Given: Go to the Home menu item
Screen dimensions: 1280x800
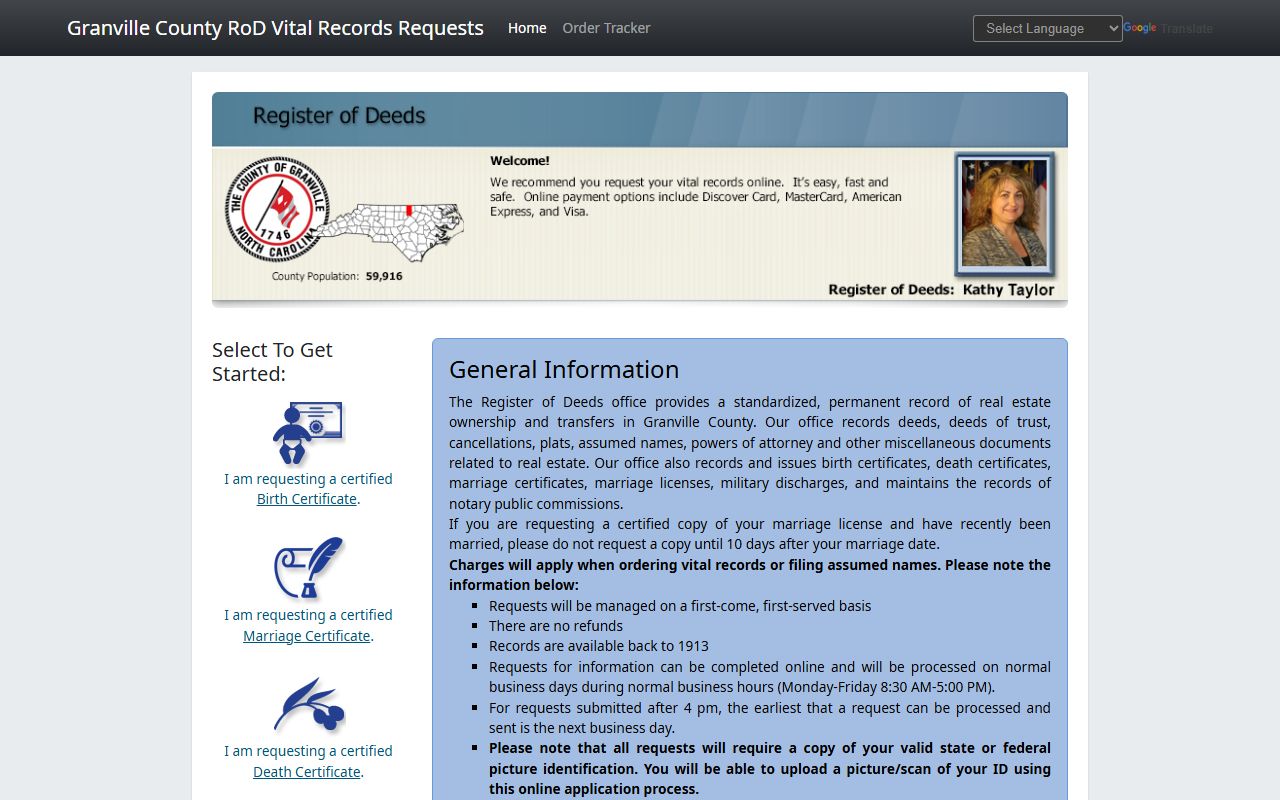Looking at the screenshot, I should (527, 28).
